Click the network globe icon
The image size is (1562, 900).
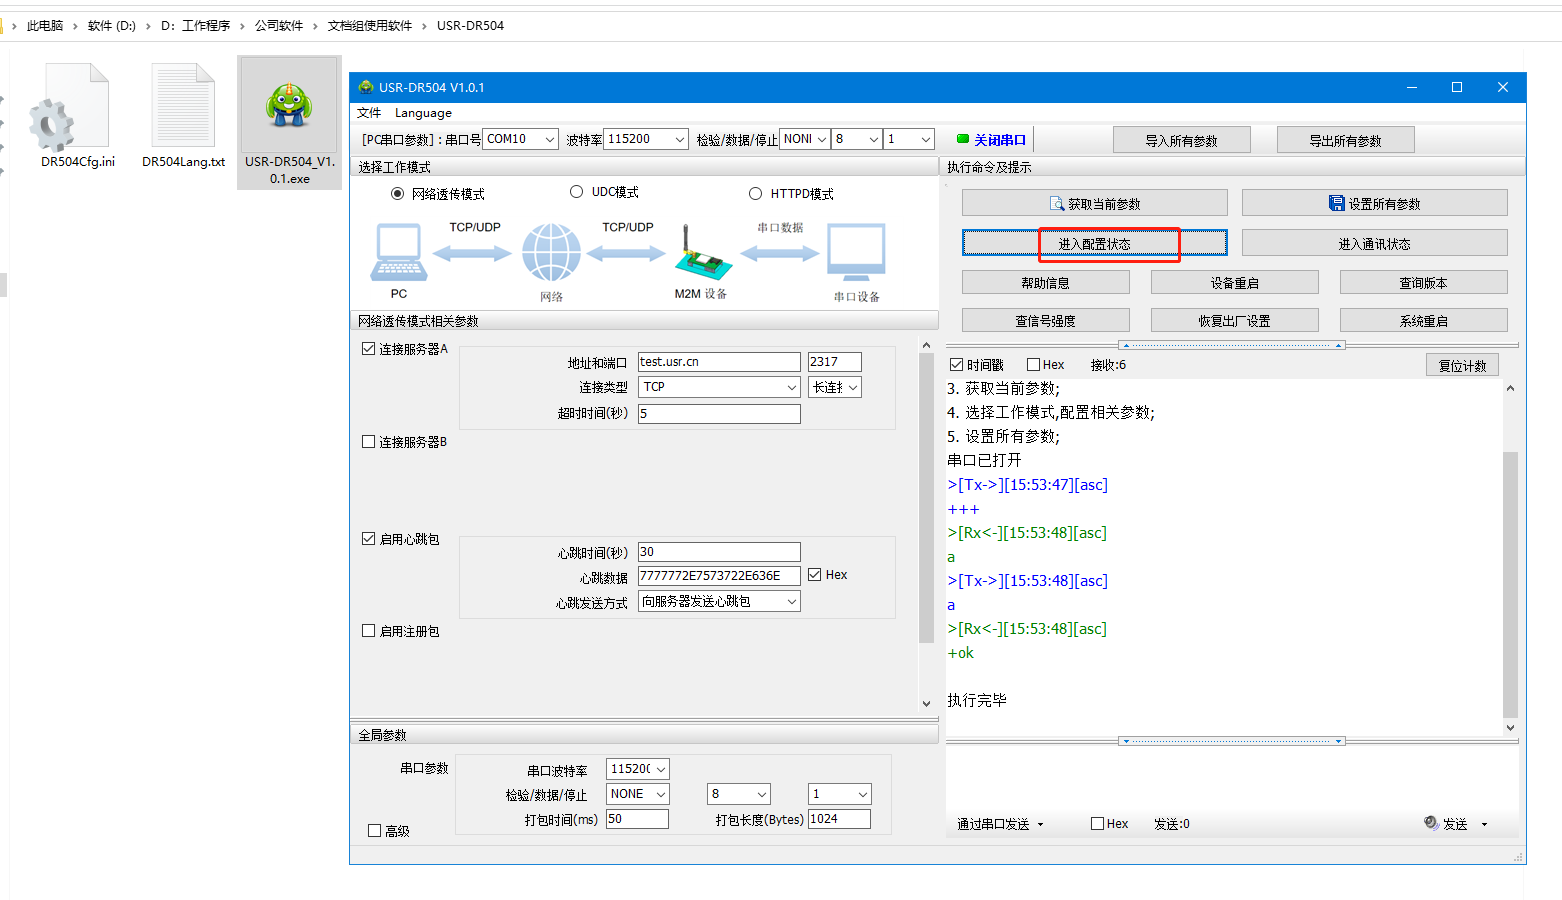click(551, 253)
